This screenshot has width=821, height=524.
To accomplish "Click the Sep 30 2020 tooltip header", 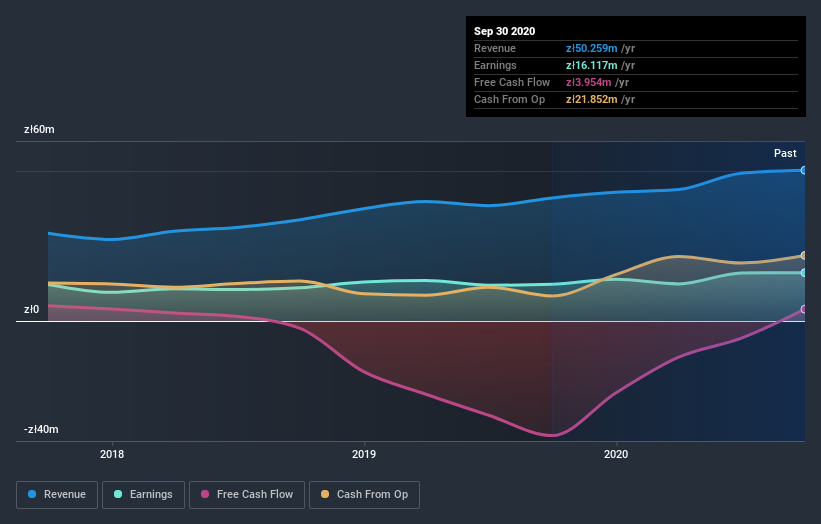I will pyautogui.click(x=504, y=31).
